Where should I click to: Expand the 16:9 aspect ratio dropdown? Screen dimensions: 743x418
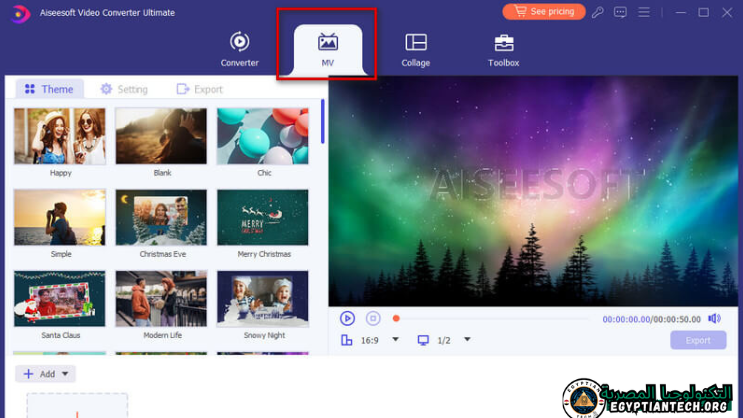(395, 340)
